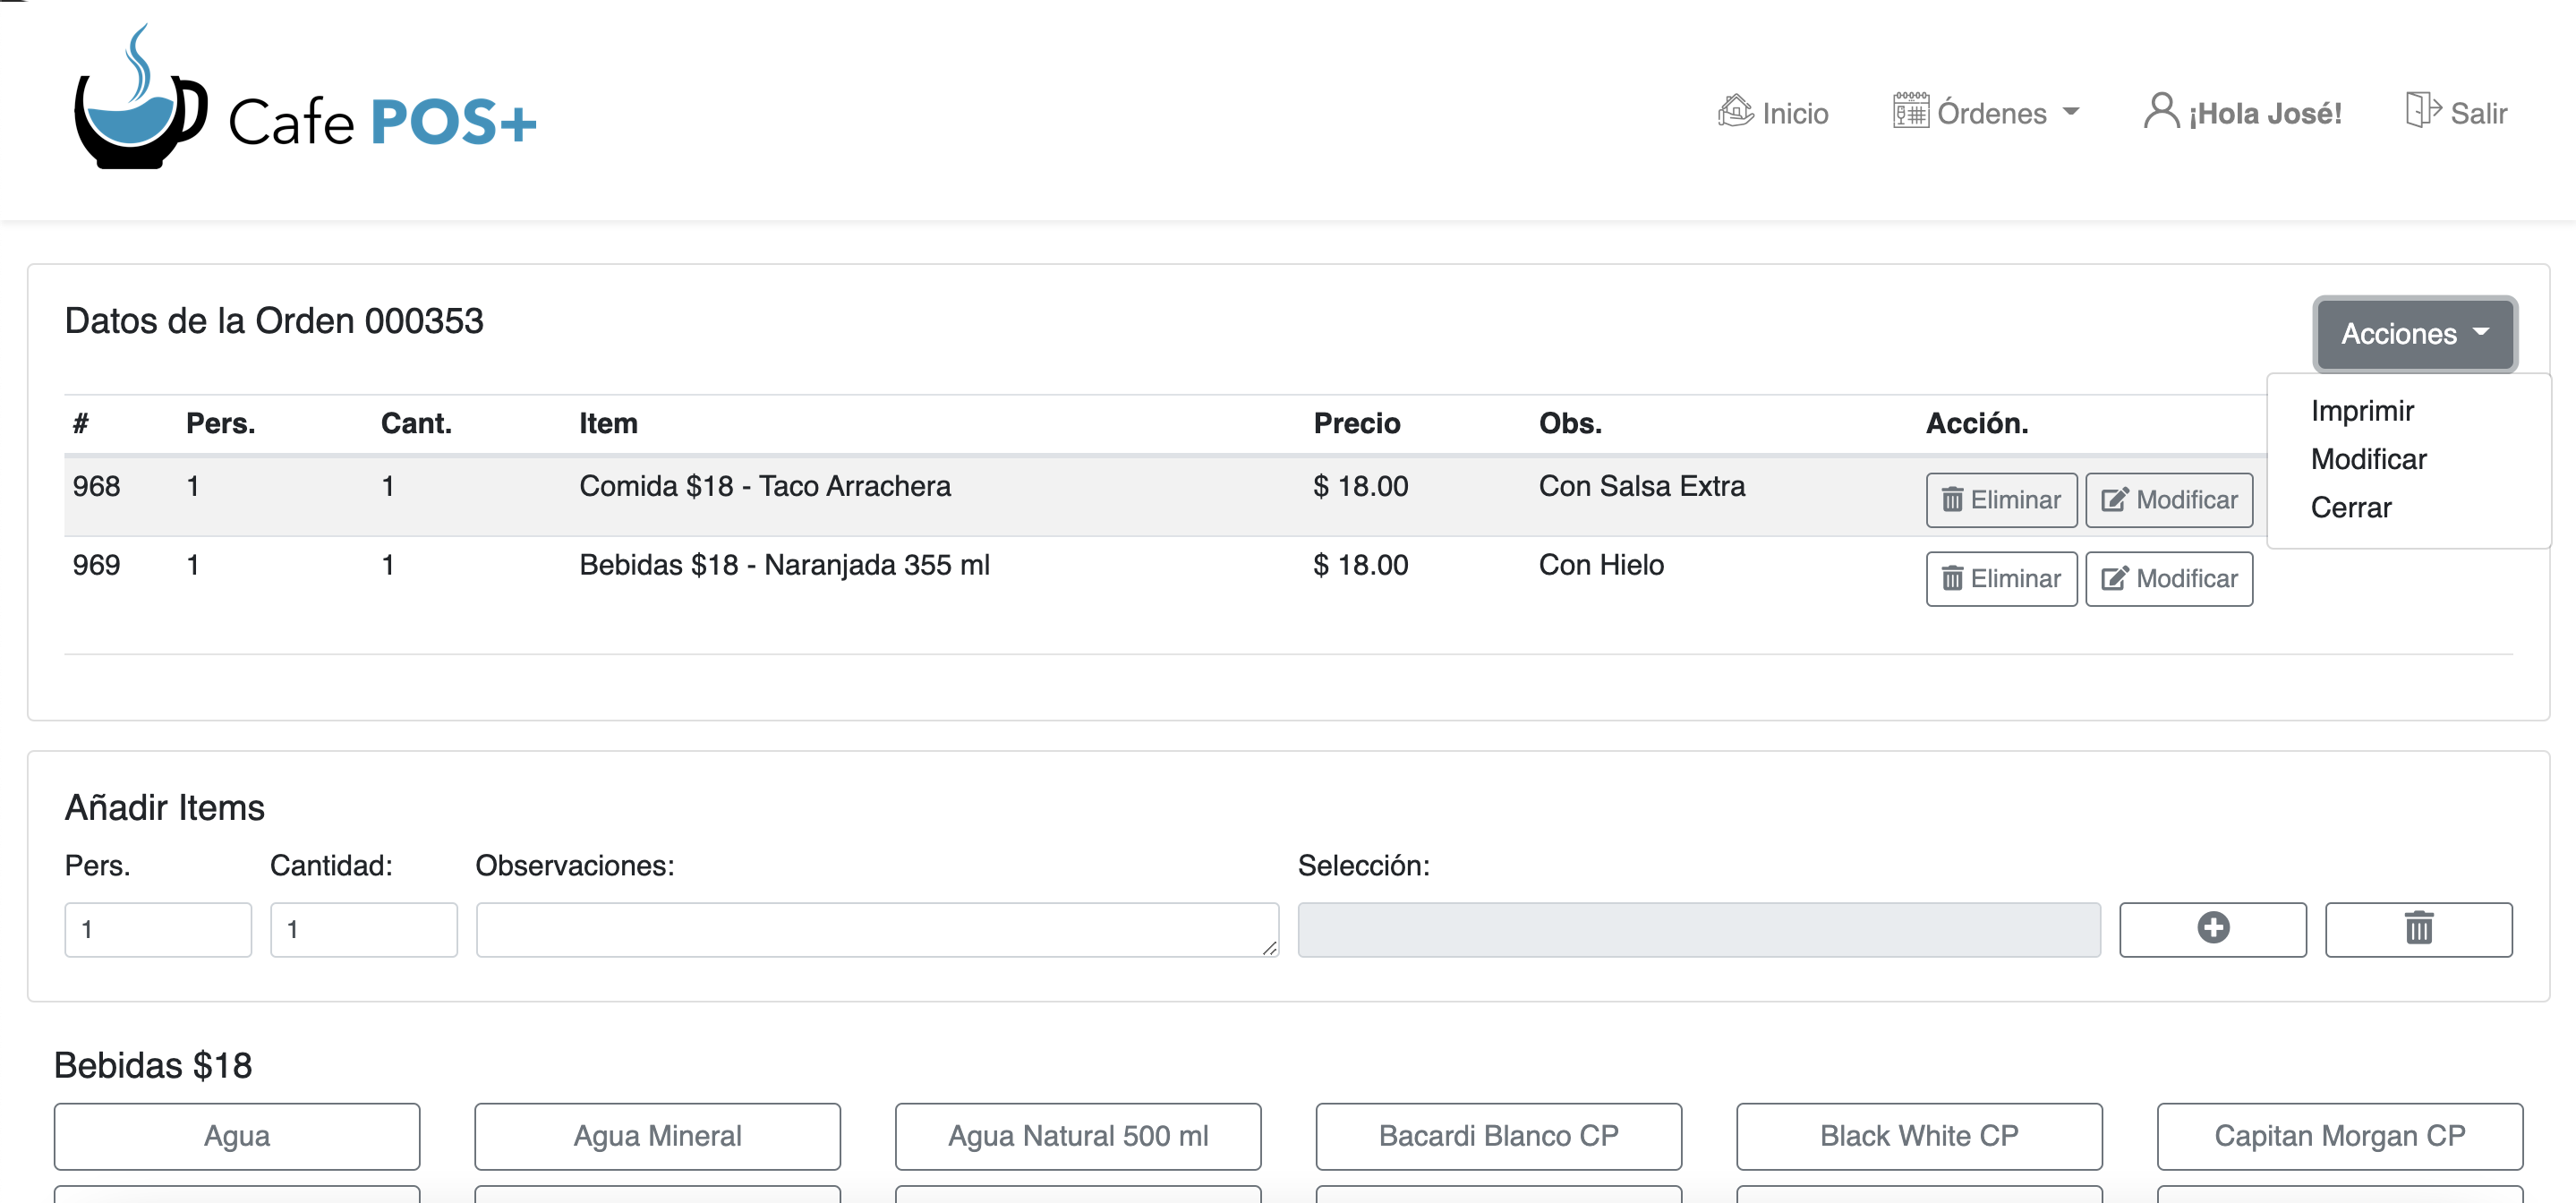
Task: Pick the Bacardi Blanco CP drink
Action: pyautogui.click(x=1497, y=1136)
